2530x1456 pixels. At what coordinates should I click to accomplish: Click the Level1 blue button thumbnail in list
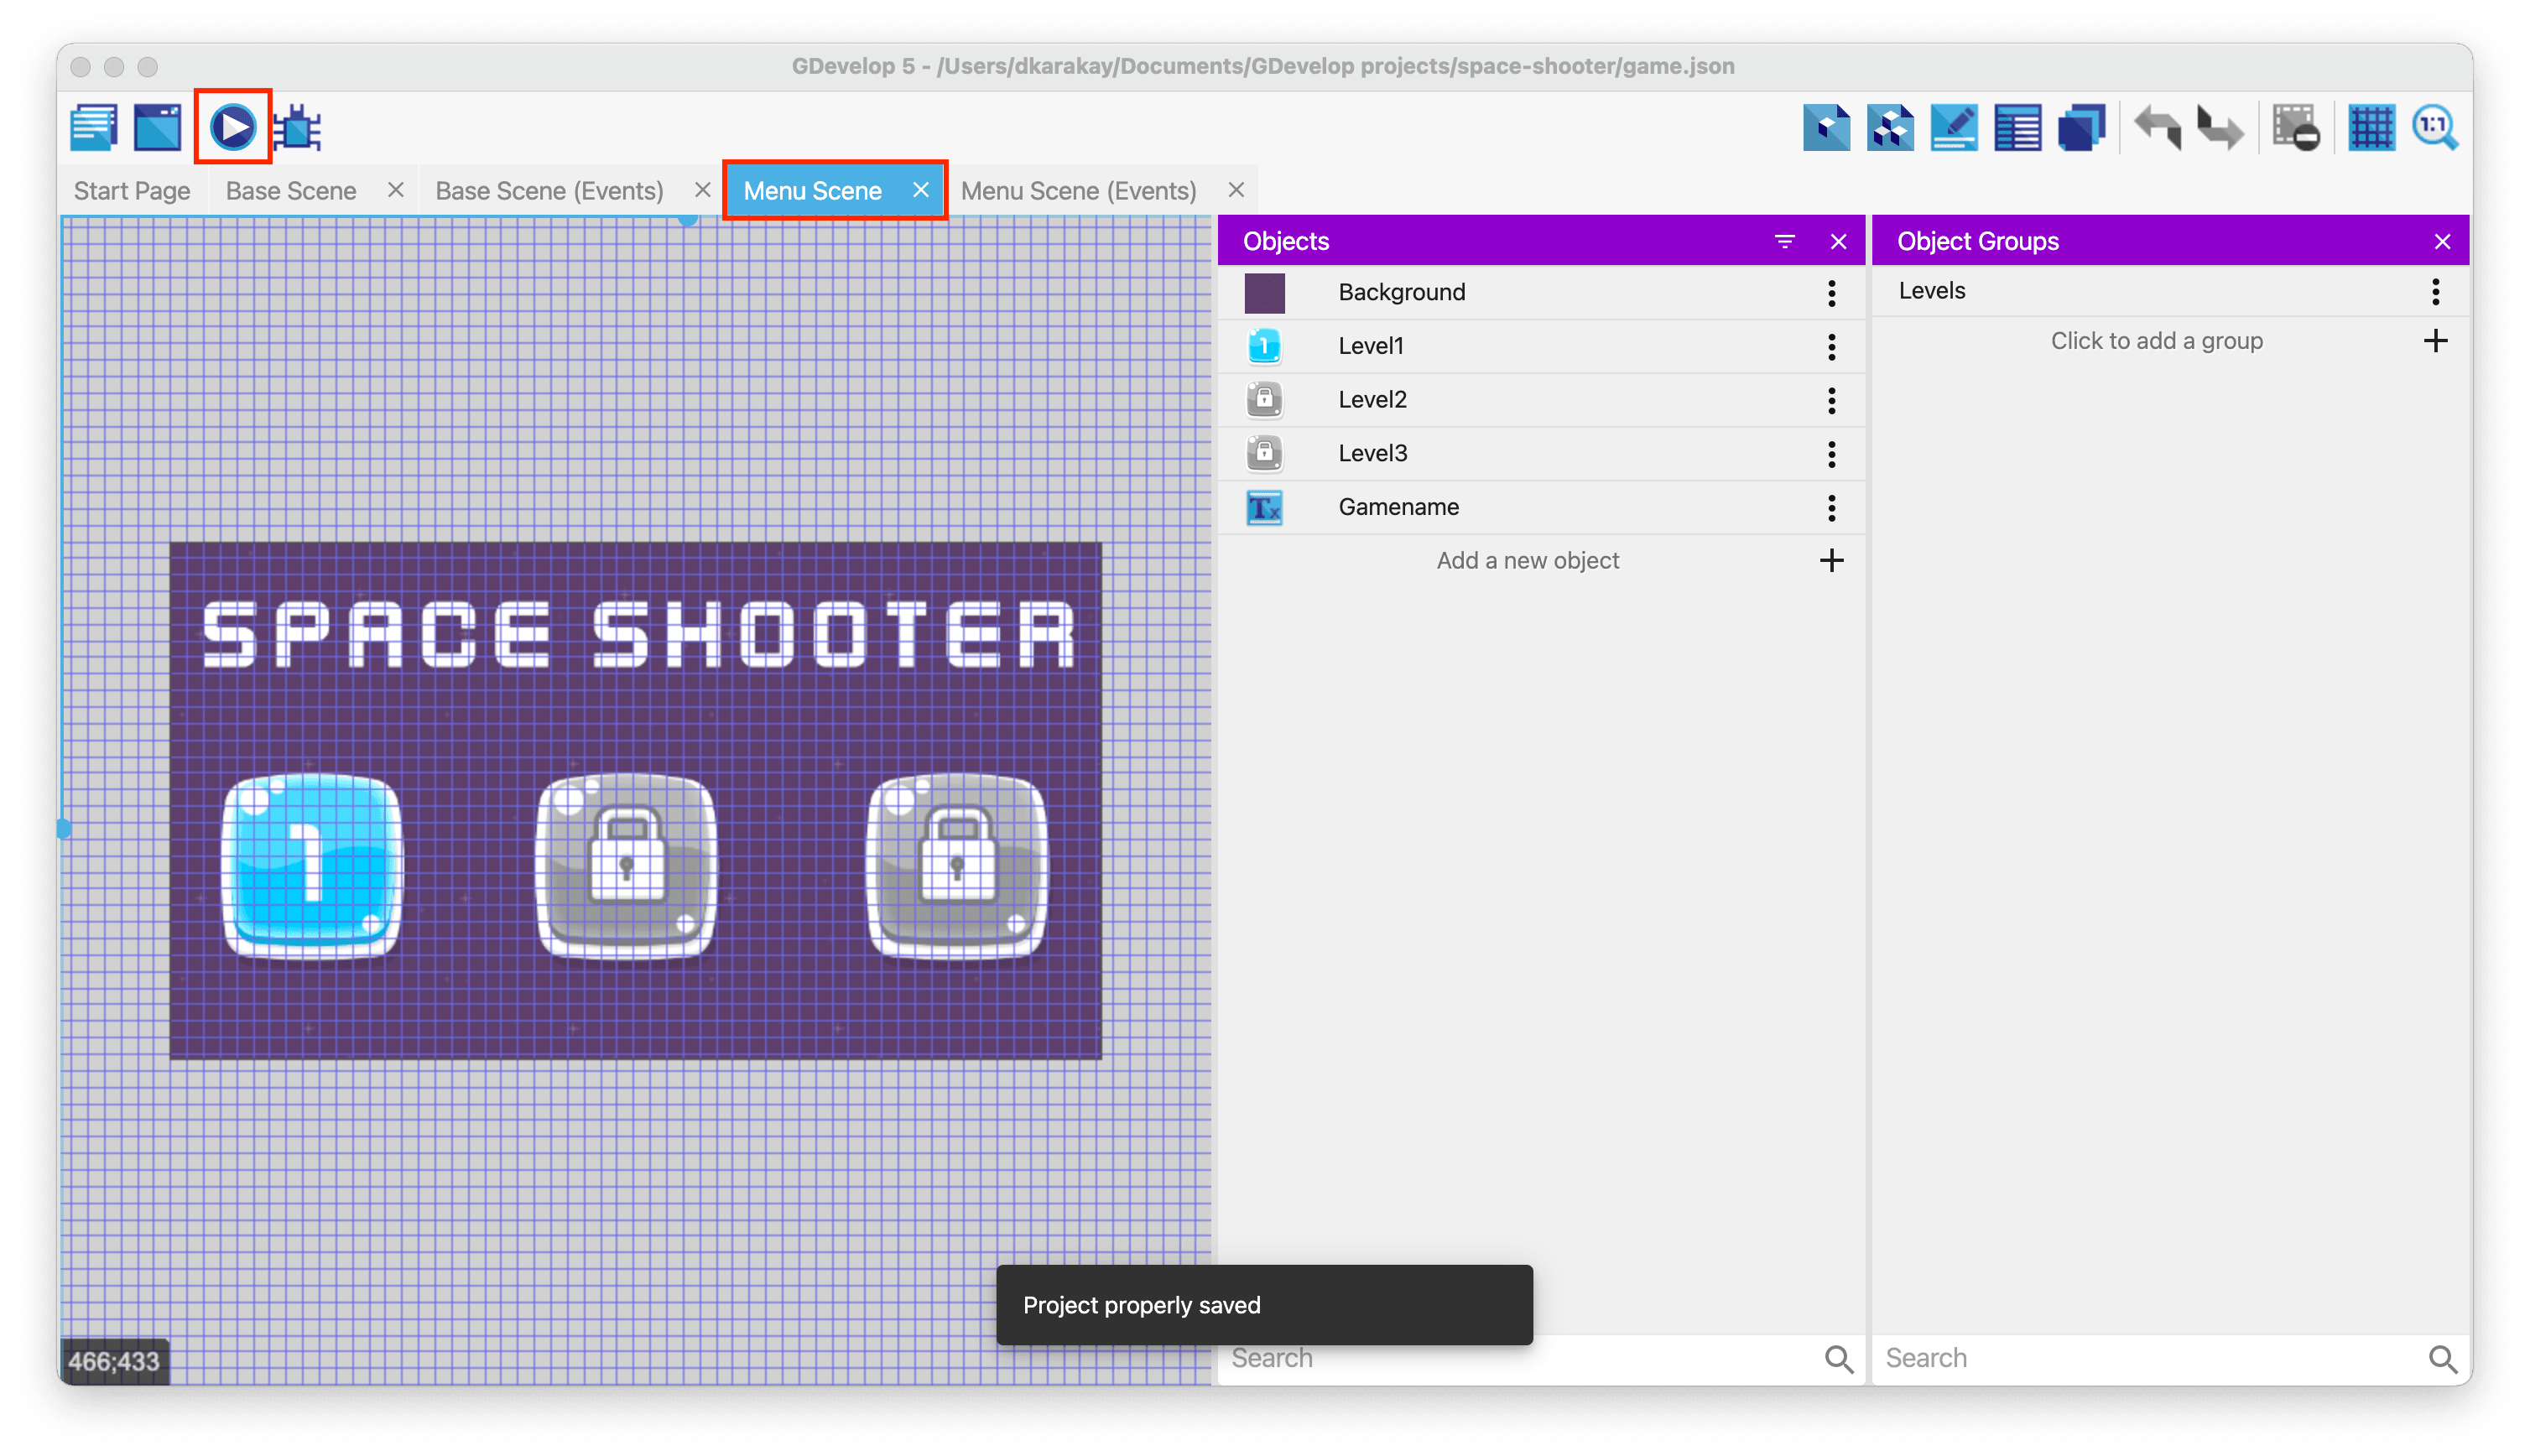[1264, 346]
